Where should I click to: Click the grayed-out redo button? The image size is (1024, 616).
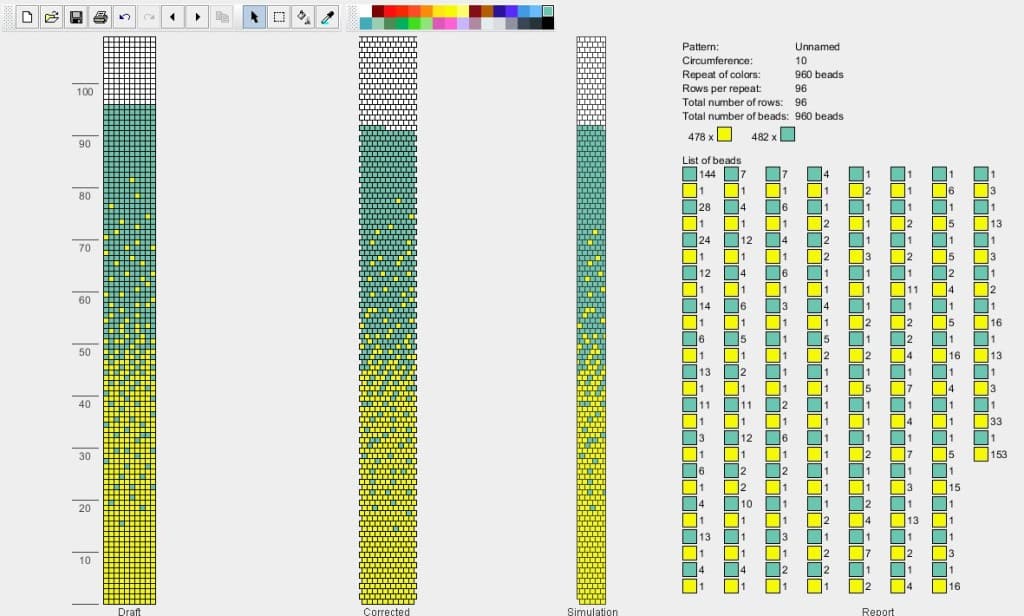pos(149,17)
